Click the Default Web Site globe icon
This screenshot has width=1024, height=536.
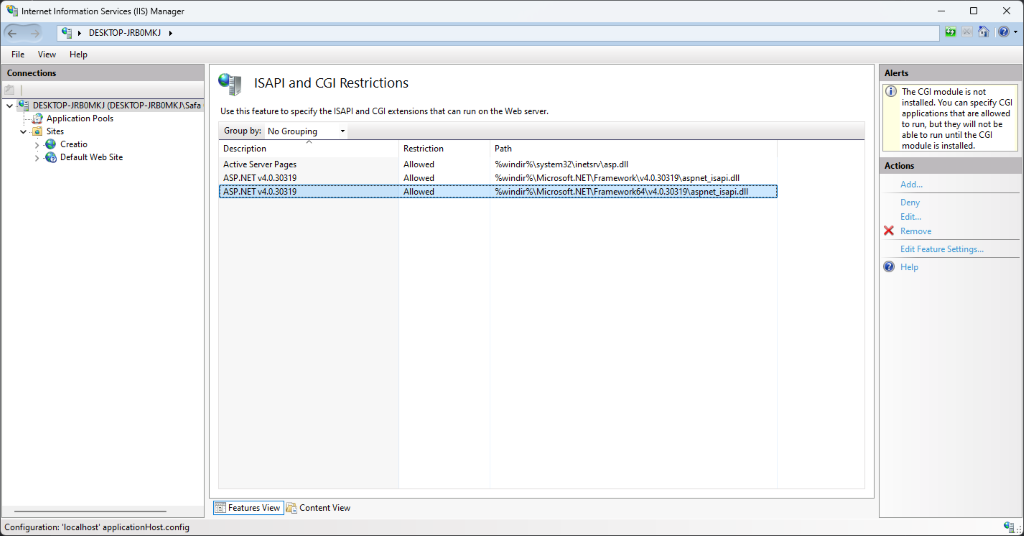50,157
